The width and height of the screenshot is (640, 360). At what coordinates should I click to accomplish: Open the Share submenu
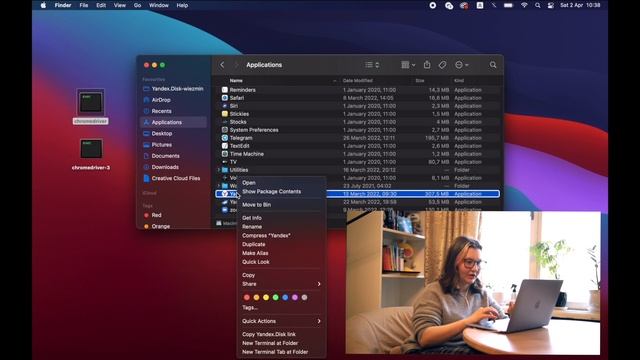(x=281, y=284)
